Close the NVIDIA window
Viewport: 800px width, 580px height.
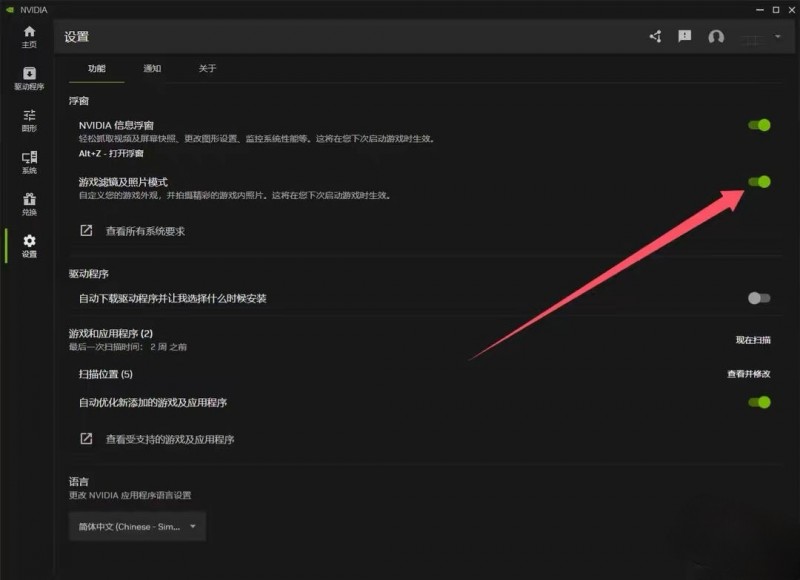coord(792,10)
